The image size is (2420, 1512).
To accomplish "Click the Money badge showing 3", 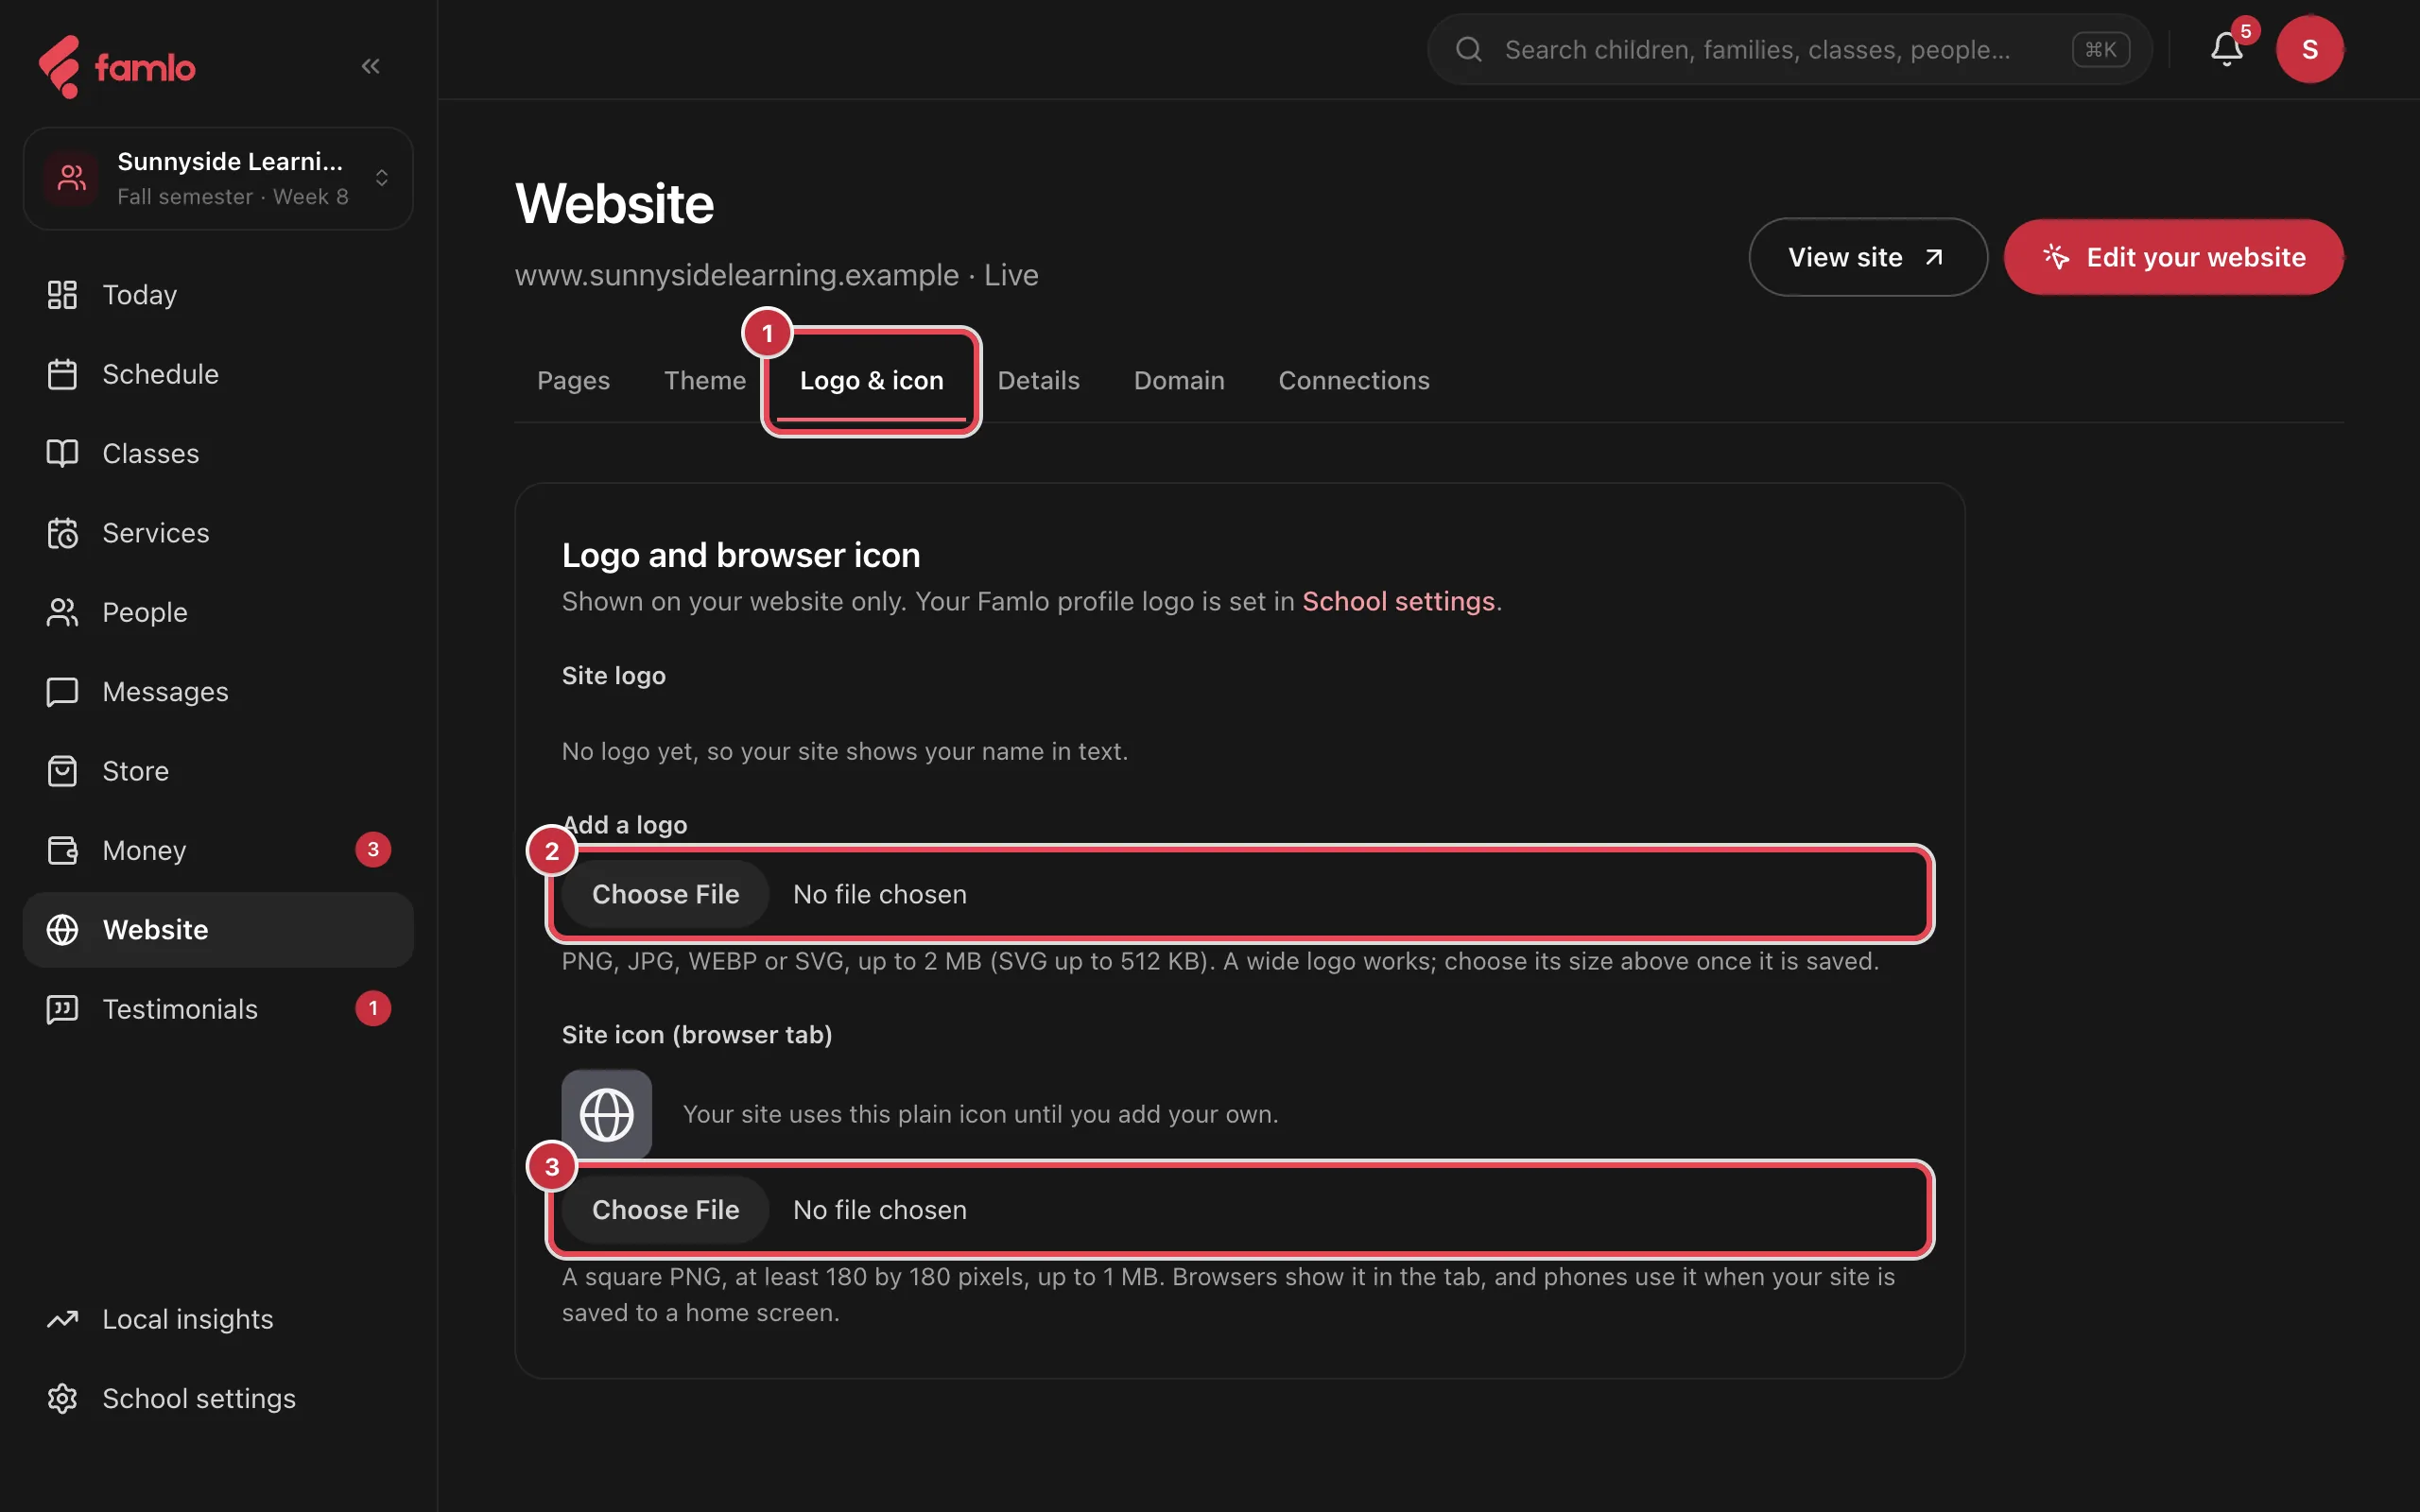I will click(373, 850).
